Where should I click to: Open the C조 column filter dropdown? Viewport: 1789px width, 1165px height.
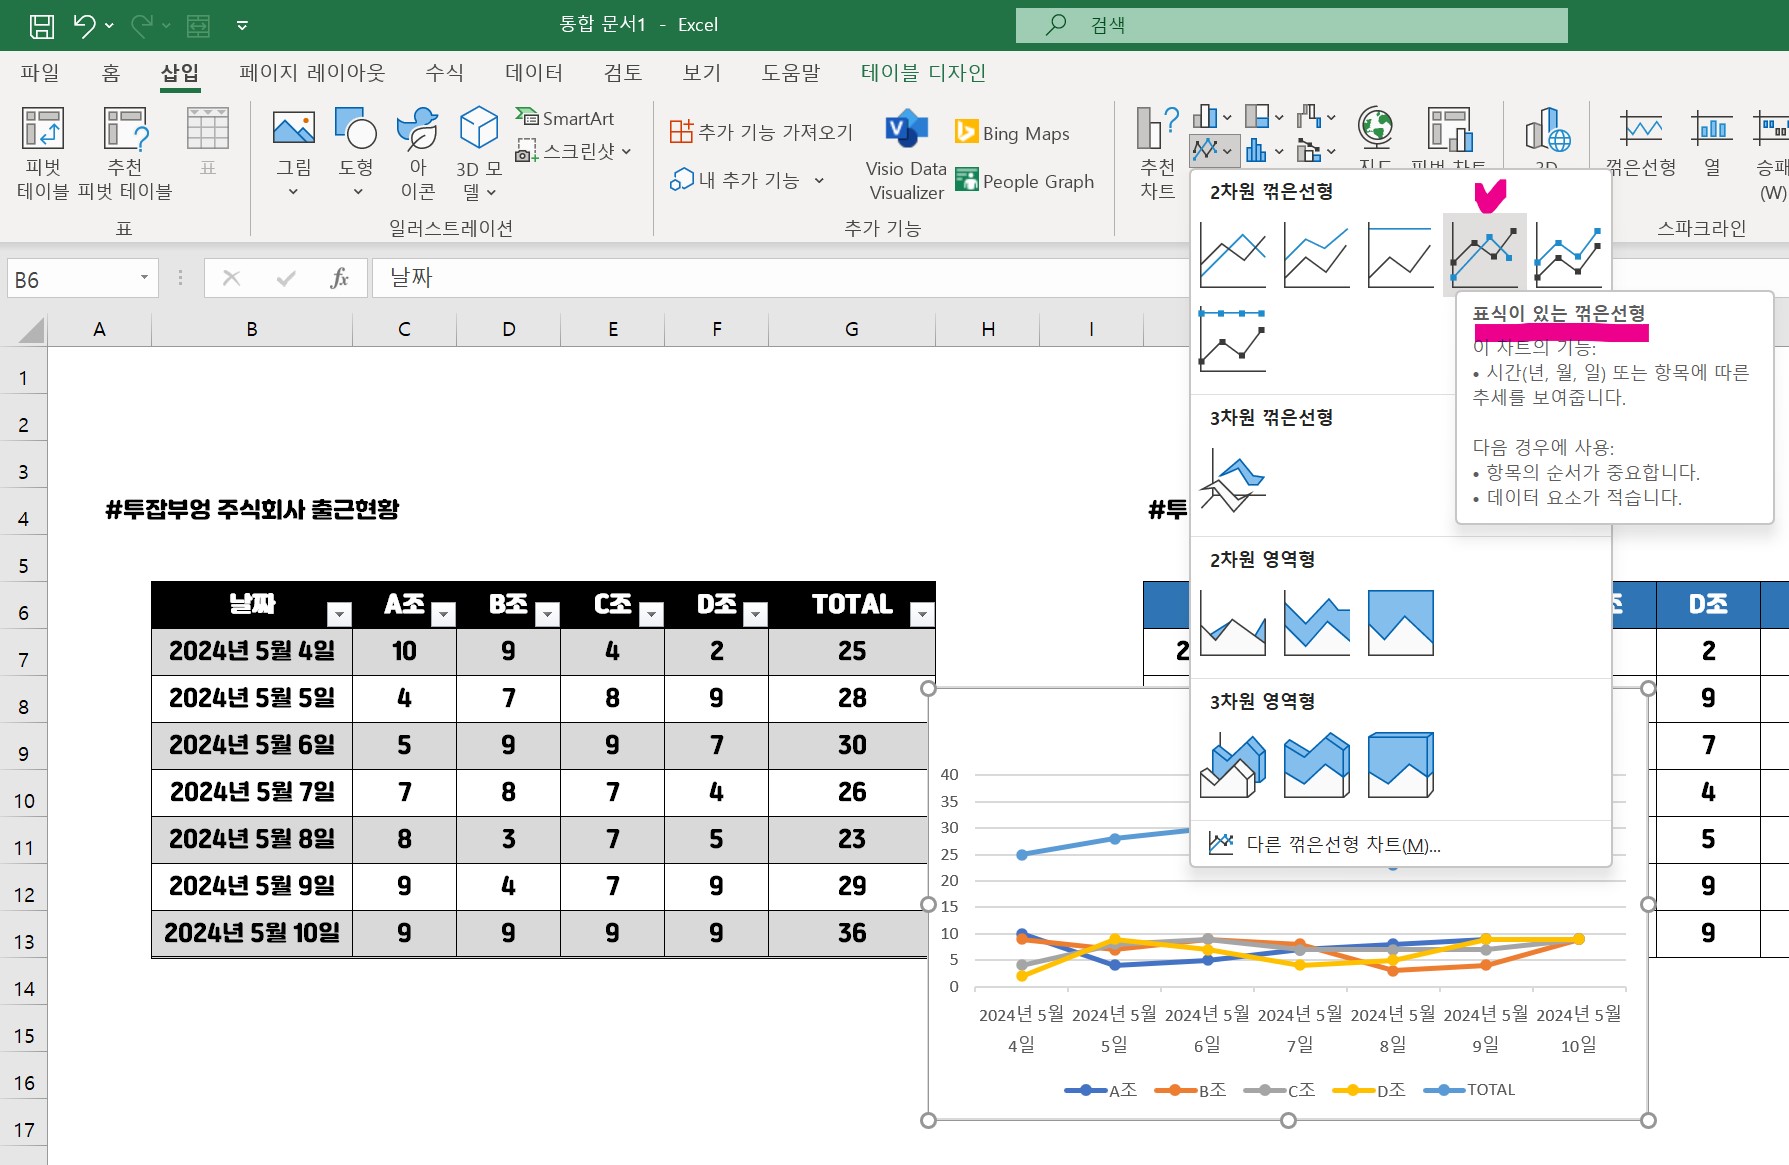point(651,614)
